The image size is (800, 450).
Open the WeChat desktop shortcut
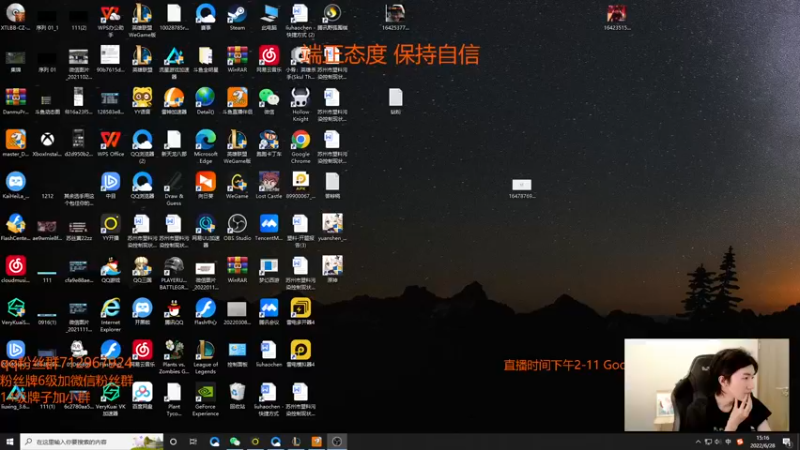pyautogui.click(x=269, y=101)
